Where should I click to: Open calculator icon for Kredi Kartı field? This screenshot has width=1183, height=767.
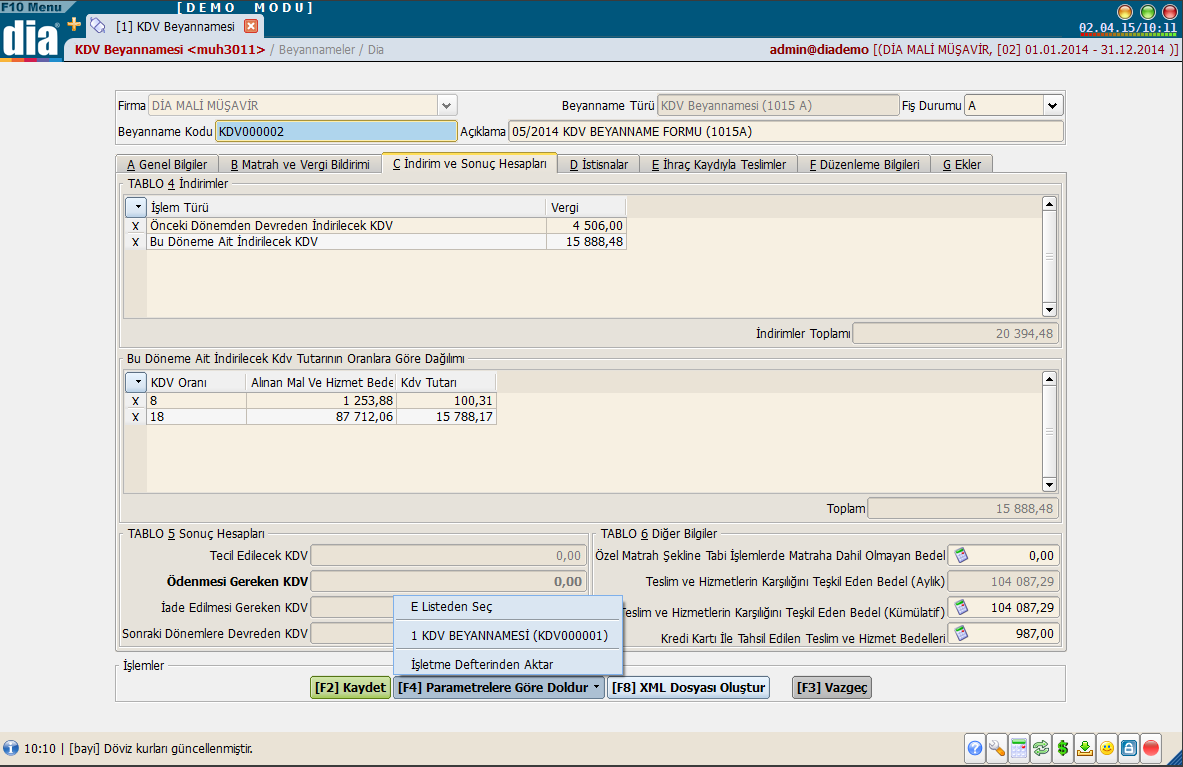click(960, 634)
